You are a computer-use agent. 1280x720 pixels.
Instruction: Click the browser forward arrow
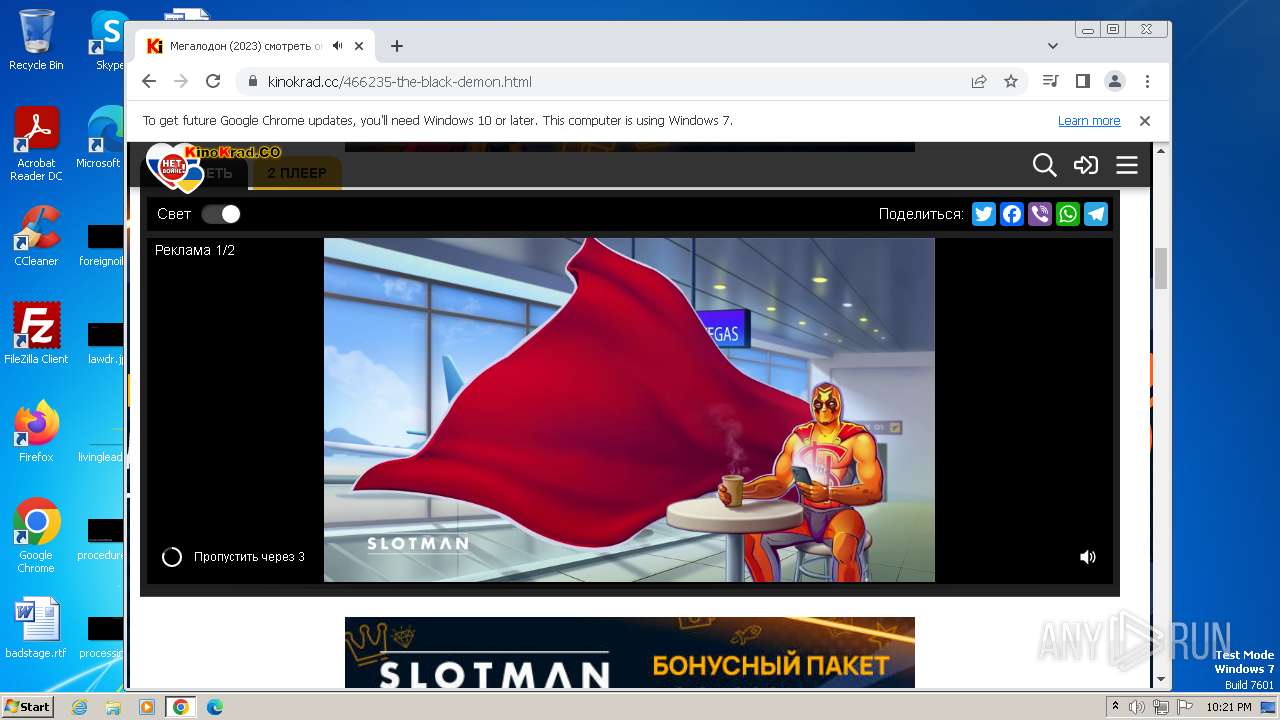click(x=181, y=81)
